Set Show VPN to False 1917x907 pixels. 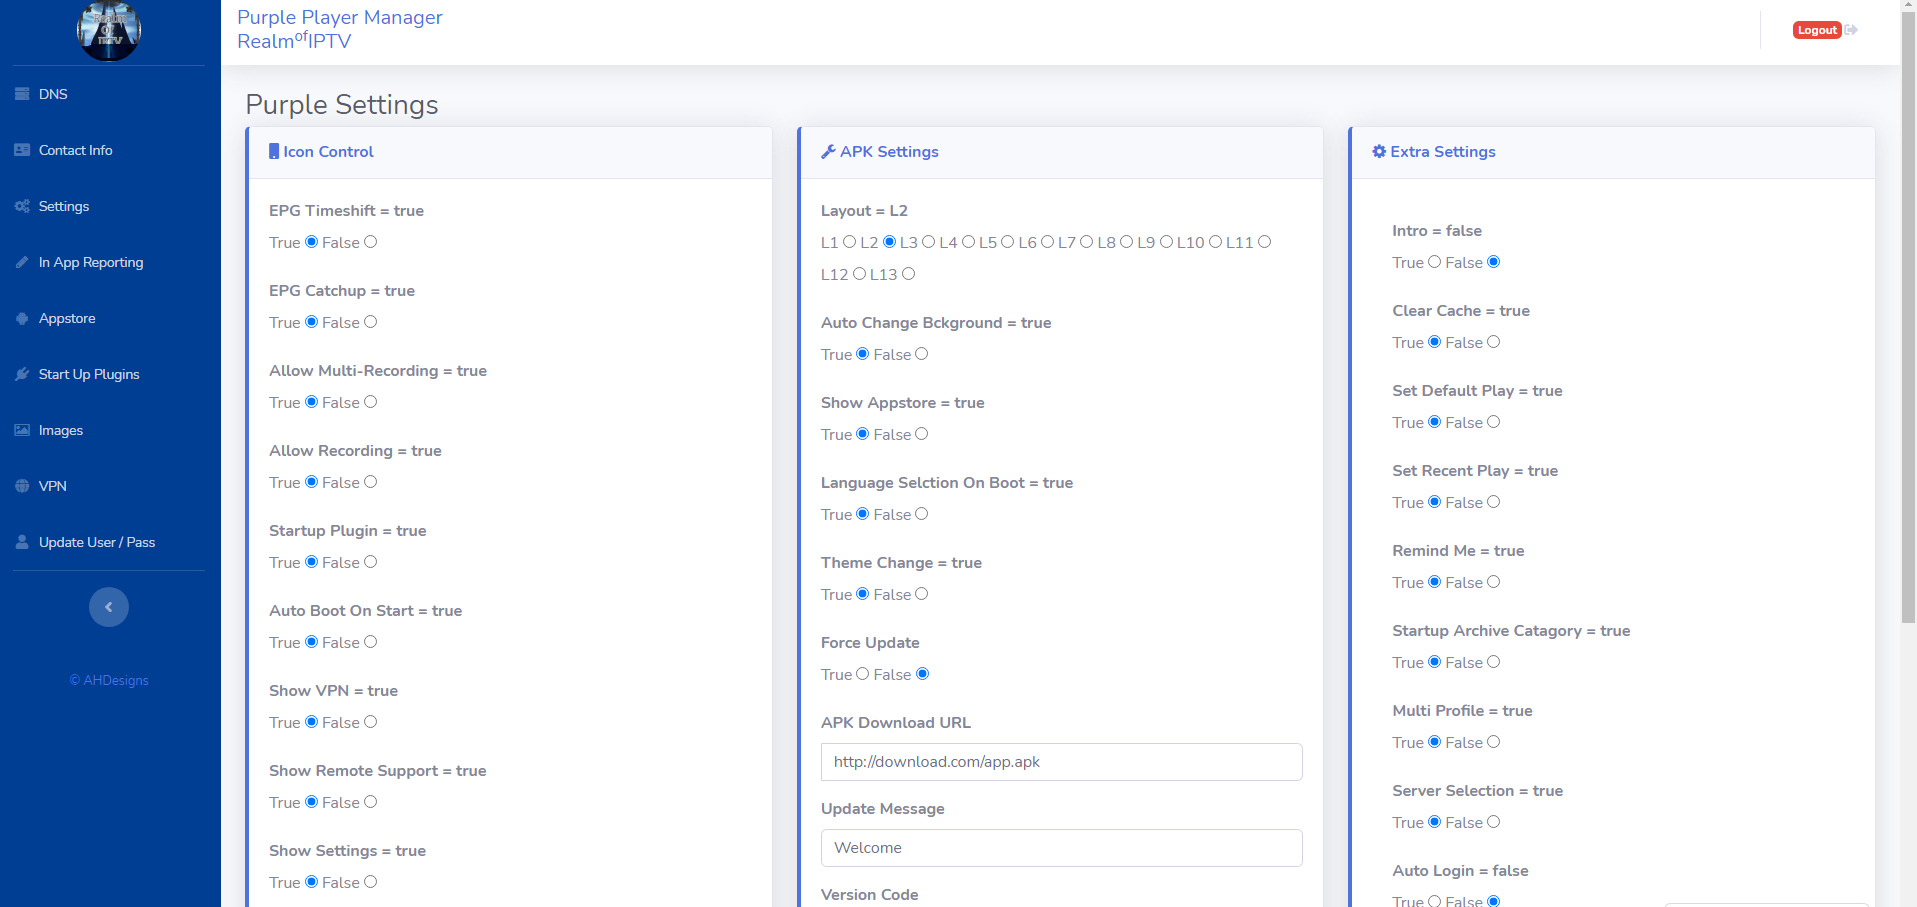click(371, 722)
